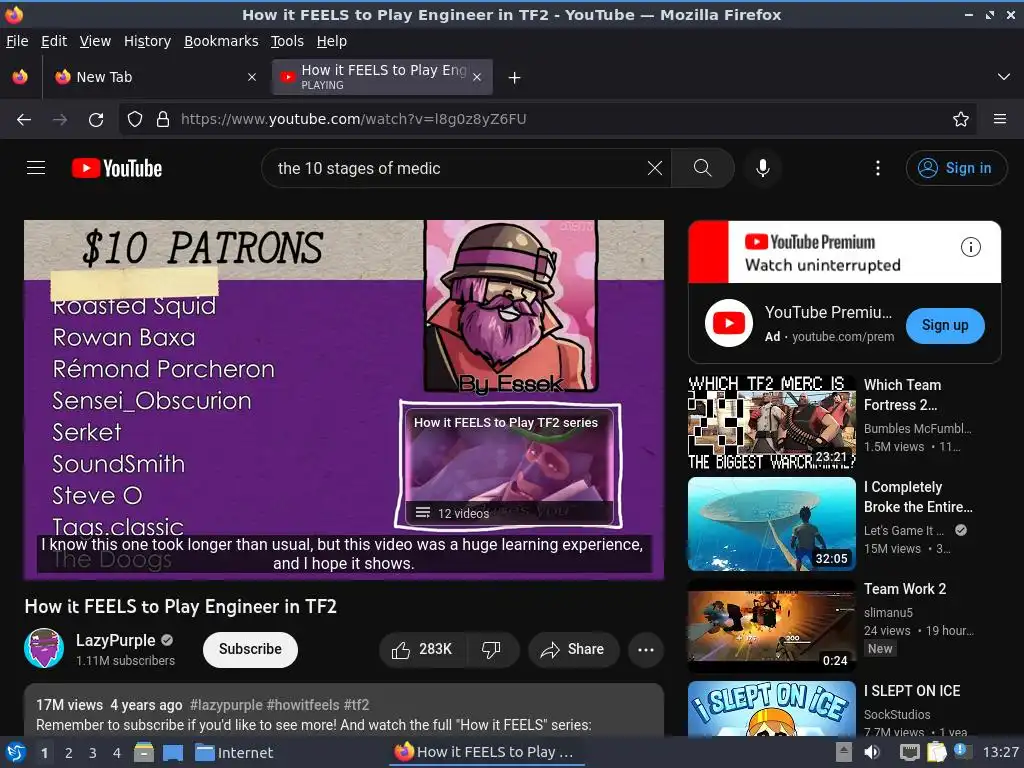Image resolution: width=1024 pixels, height=768 pixels.
Task: Open the YouTube guide hamburger menu
Action: coord(36,168)
